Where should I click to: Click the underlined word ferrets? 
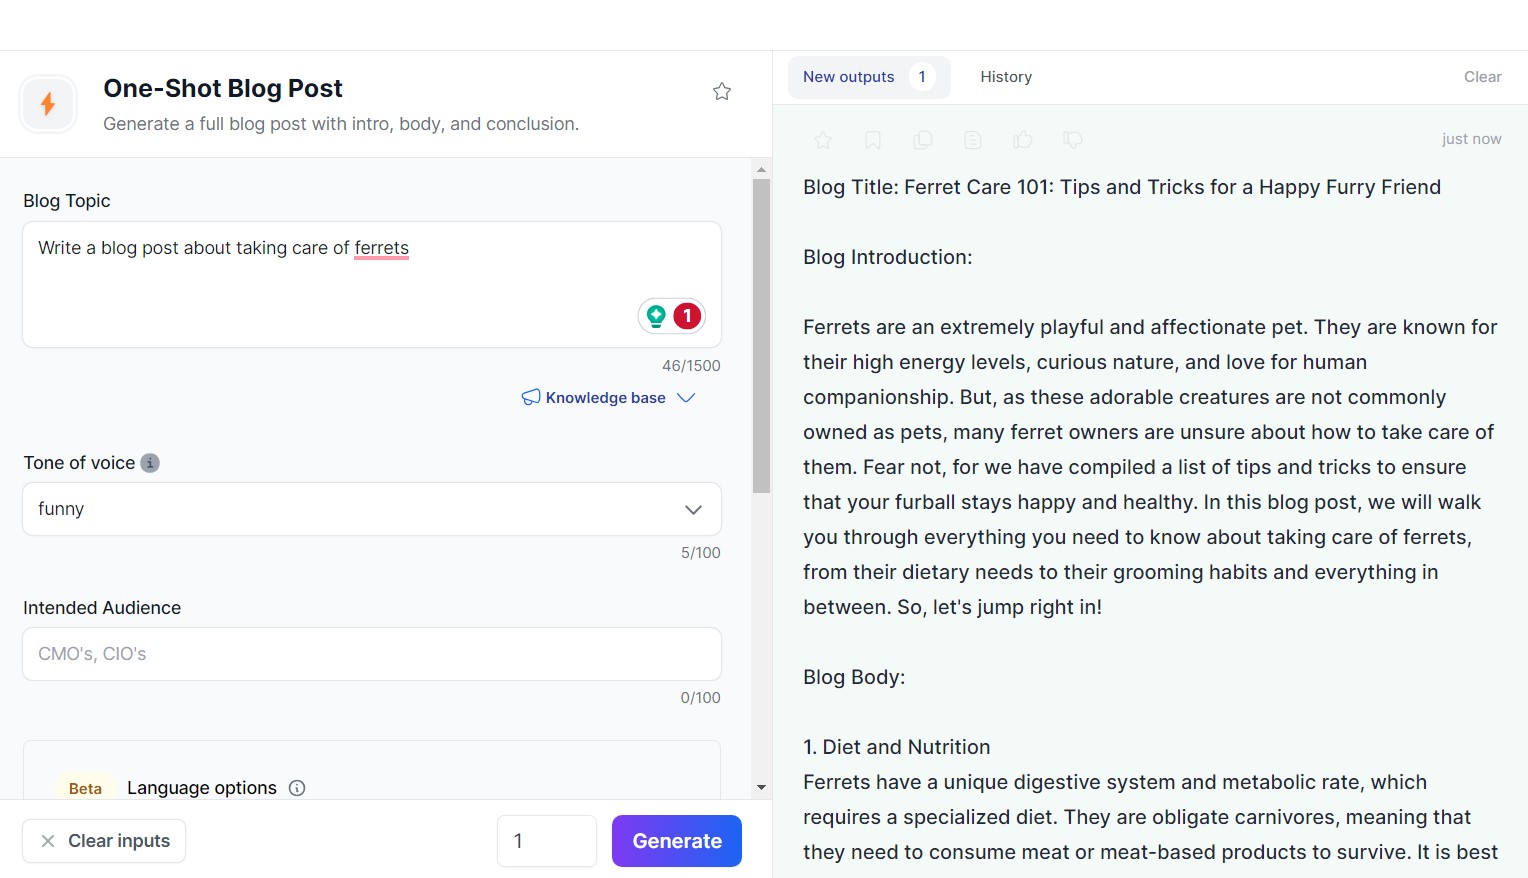tap(382, 248)
